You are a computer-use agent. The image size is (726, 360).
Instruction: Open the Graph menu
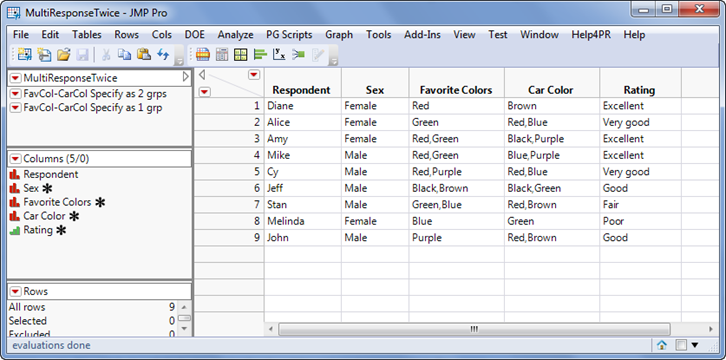coord(339,35)
